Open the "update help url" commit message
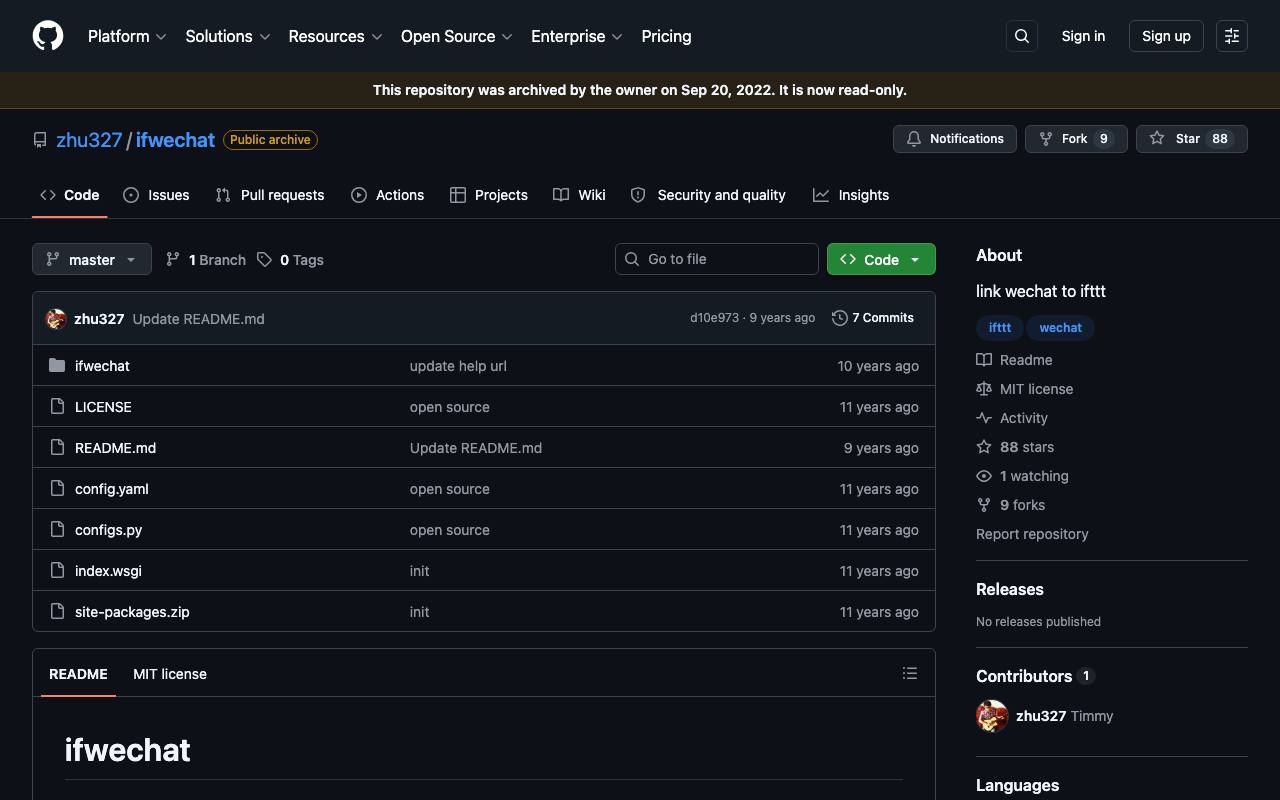 point(458,366)
